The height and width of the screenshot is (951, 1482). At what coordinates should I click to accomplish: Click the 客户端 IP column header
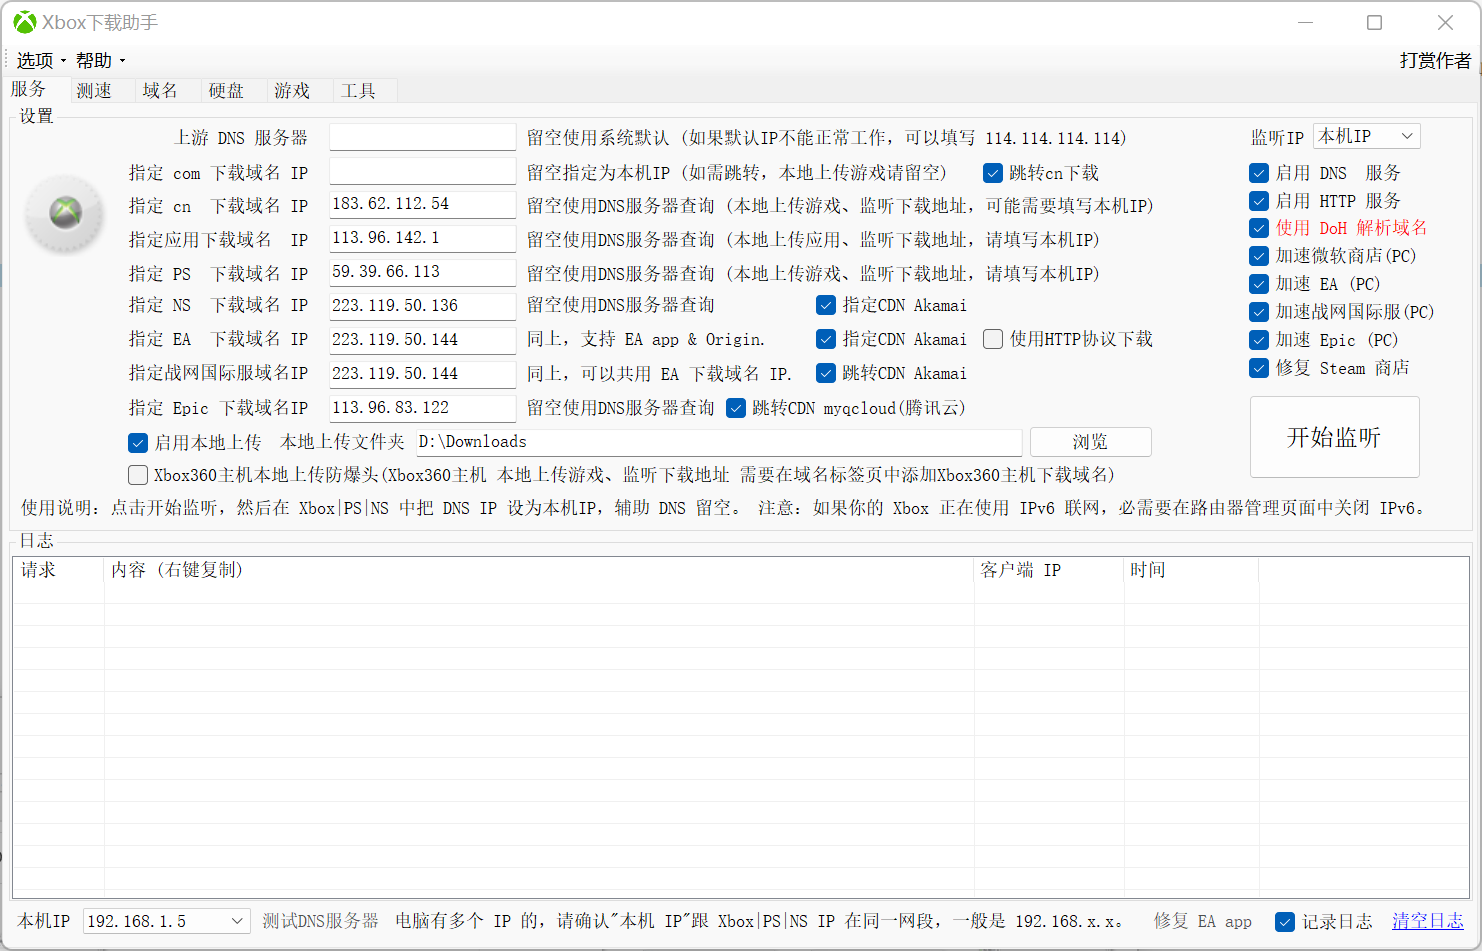click(x=1049, y=570)
